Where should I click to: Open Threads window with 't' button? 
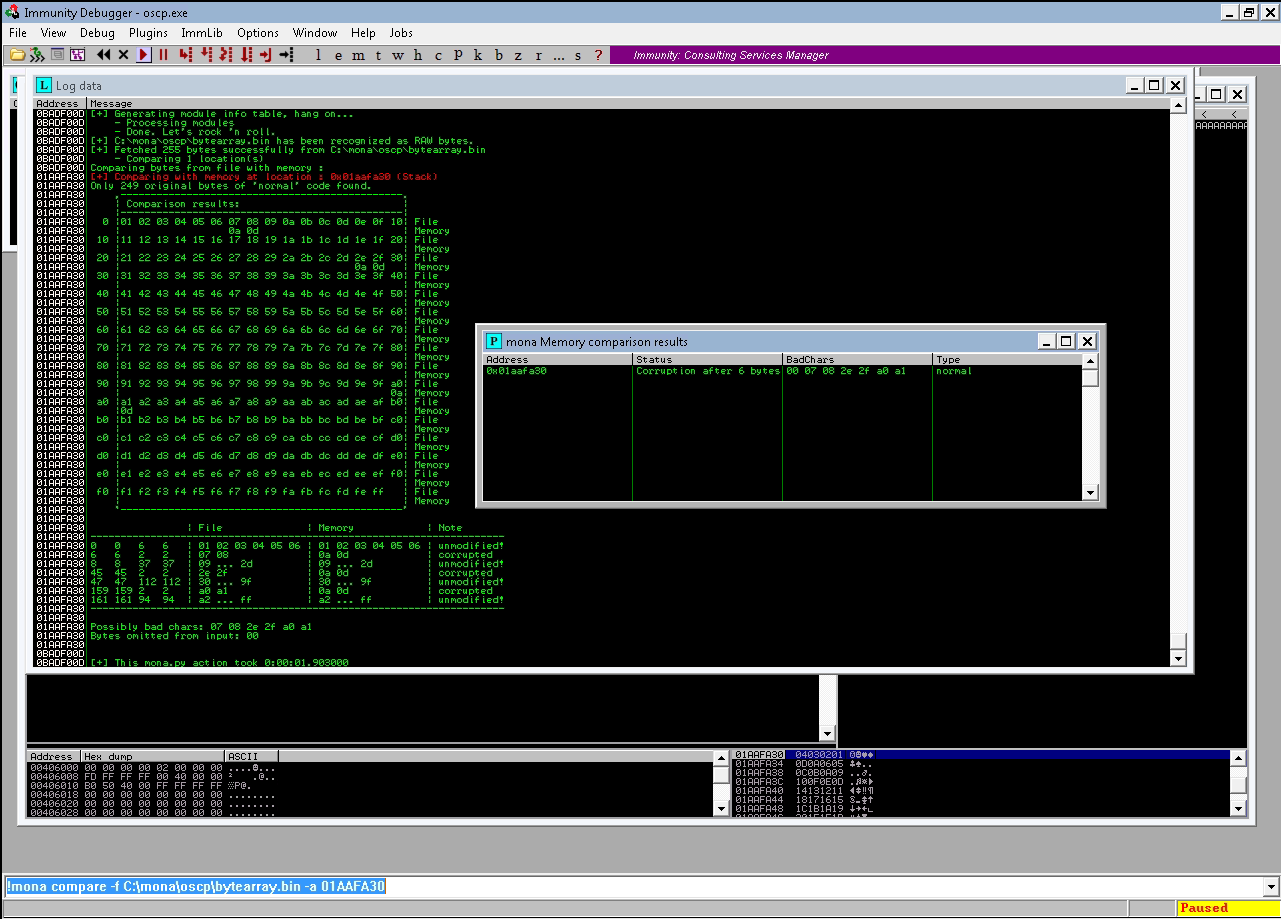378,55
